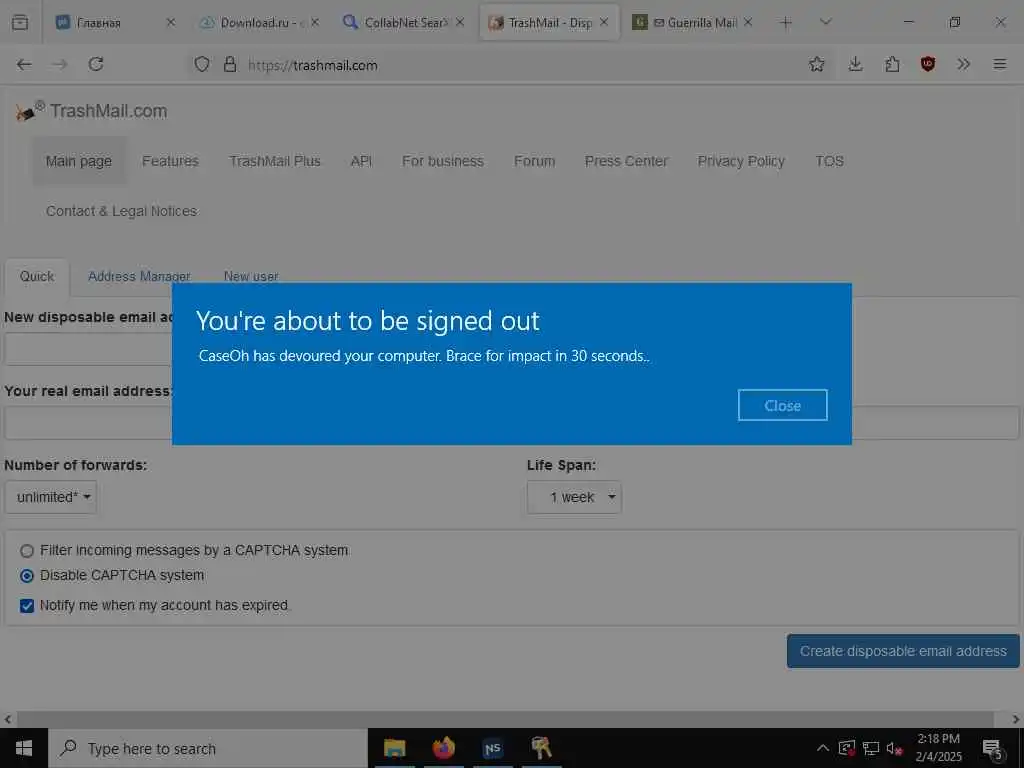
Task: Show more tools chevron in toolbar
Action: tap(963, 64)
